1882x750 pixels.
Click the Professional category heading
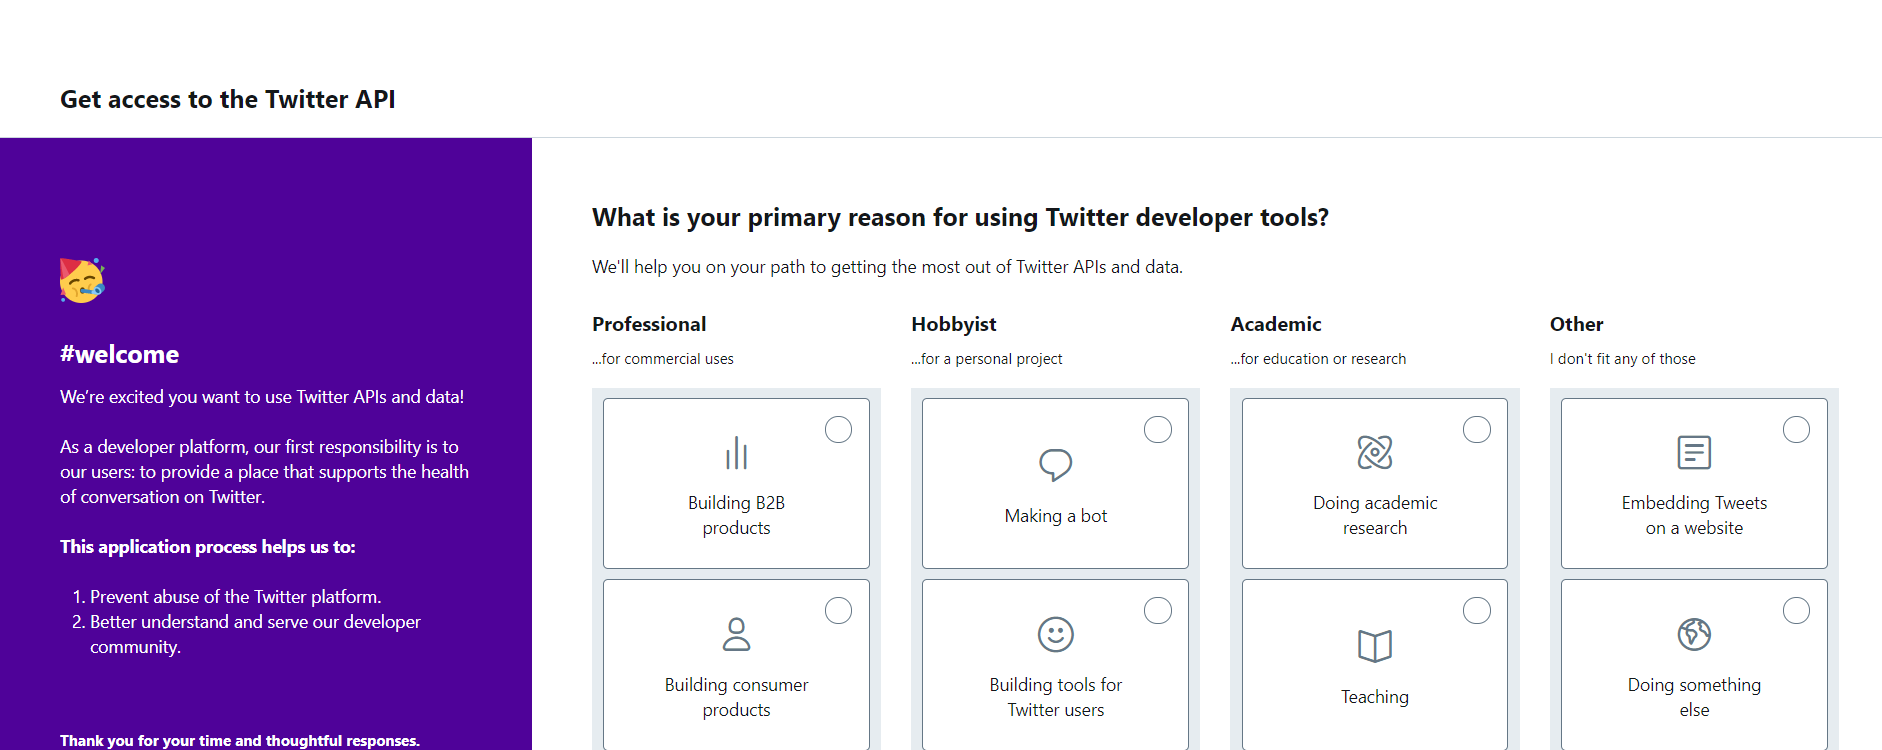coord(649,324)
